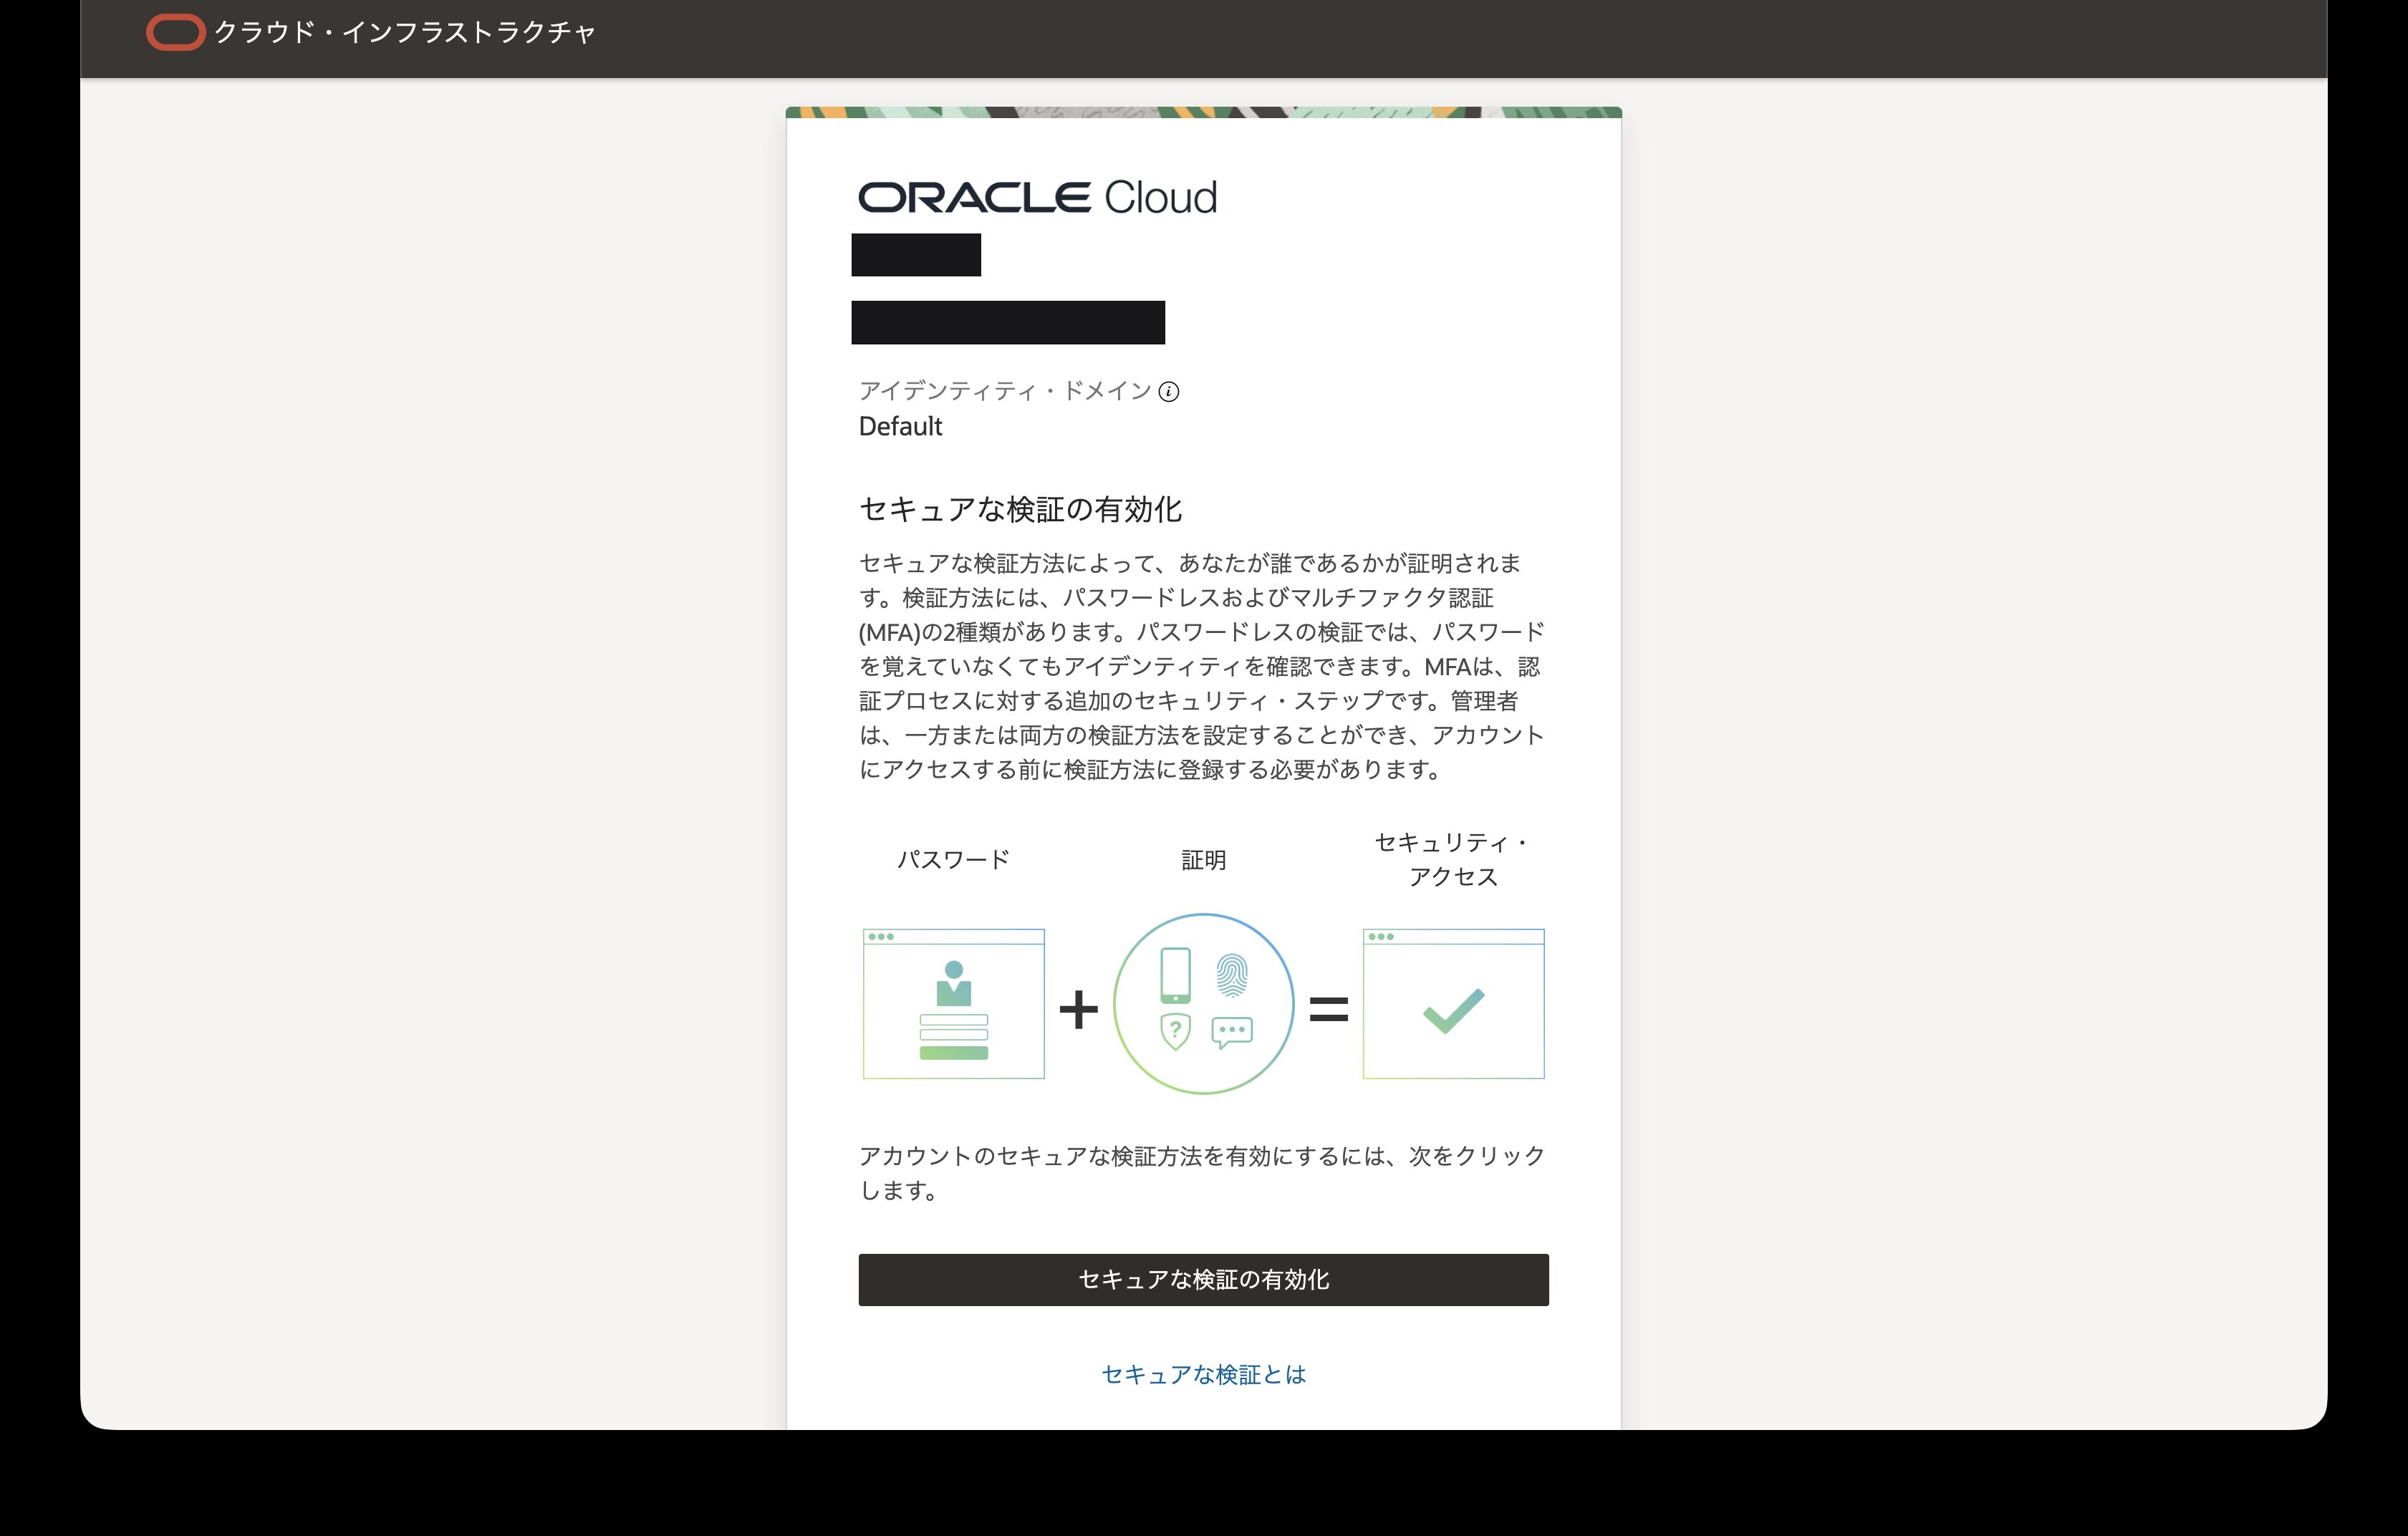Click the セキュリティ・アクセス label

point(1453,859)
